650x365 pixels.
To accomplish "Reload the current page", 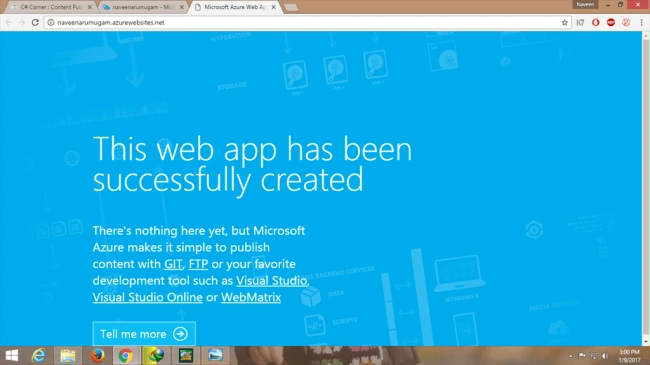I will 35,22.
